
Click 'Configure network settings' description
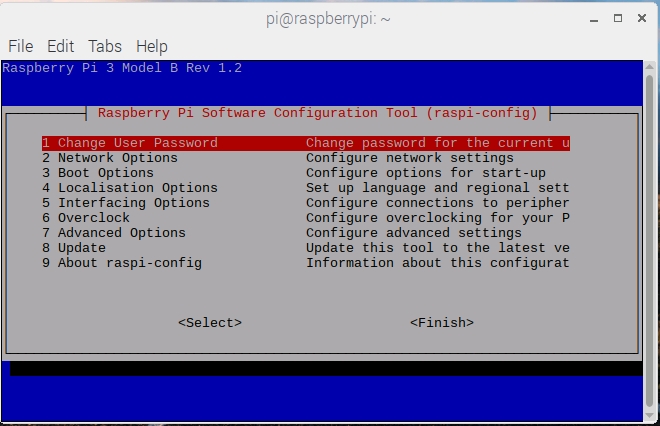pyautogui.click(x=410, y=158)
